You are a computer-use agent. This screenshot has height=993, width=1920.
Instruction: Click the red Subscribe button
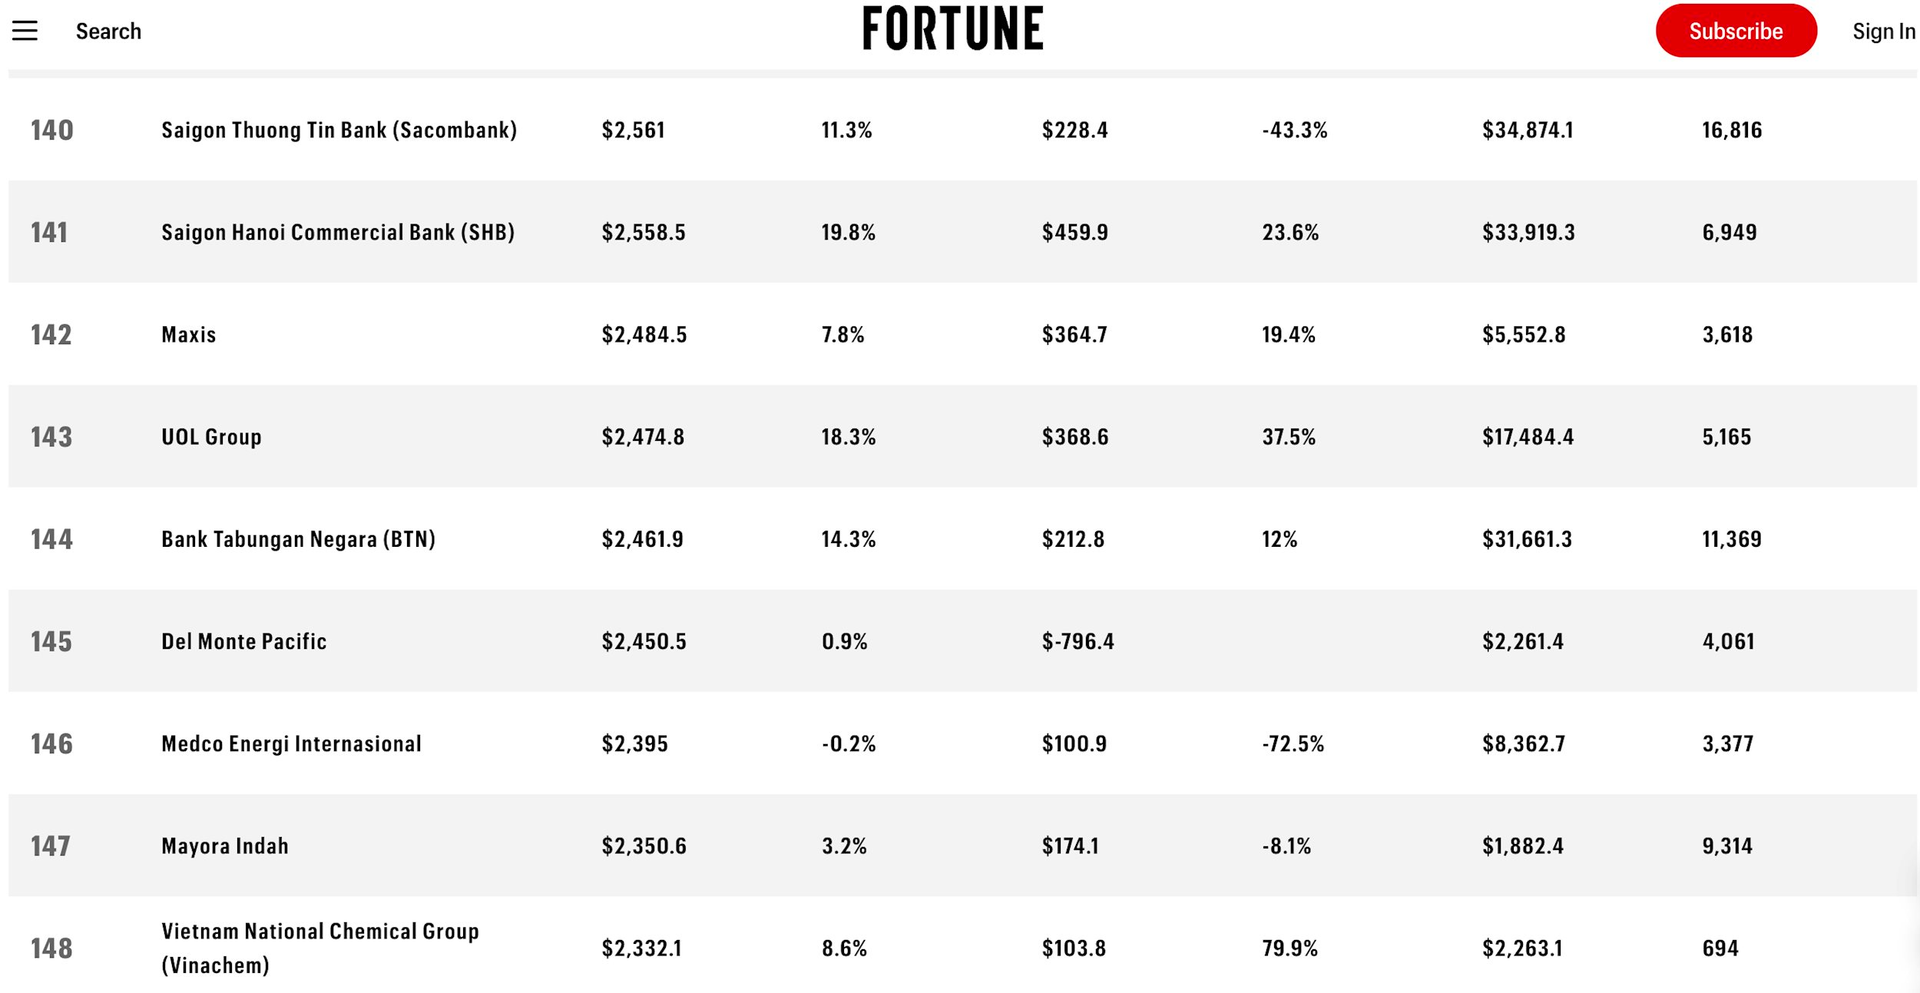click(x=1735, y=31)
